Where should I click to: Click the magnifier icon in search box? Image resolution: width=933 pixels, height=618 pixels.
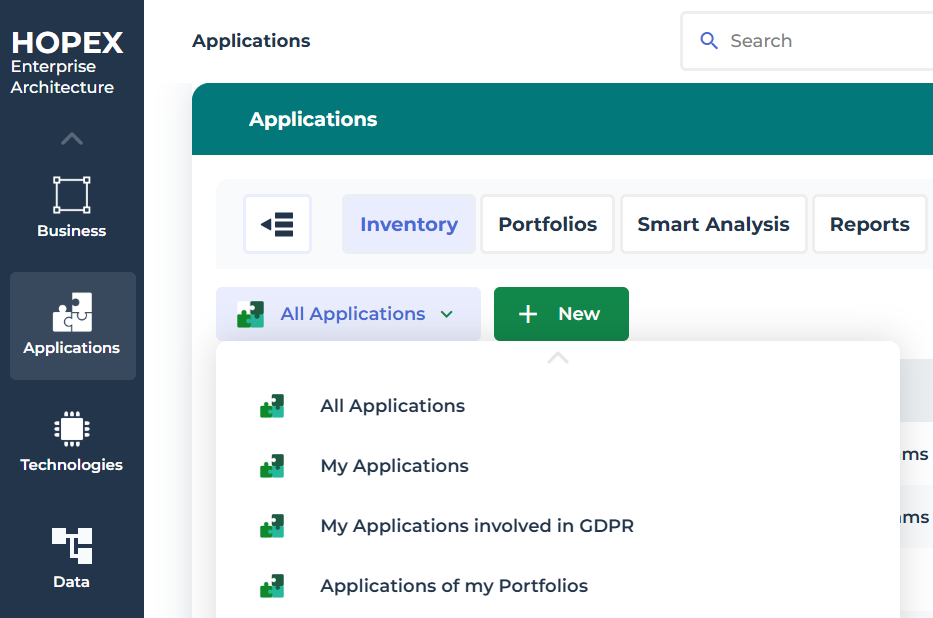coord(709,41)
